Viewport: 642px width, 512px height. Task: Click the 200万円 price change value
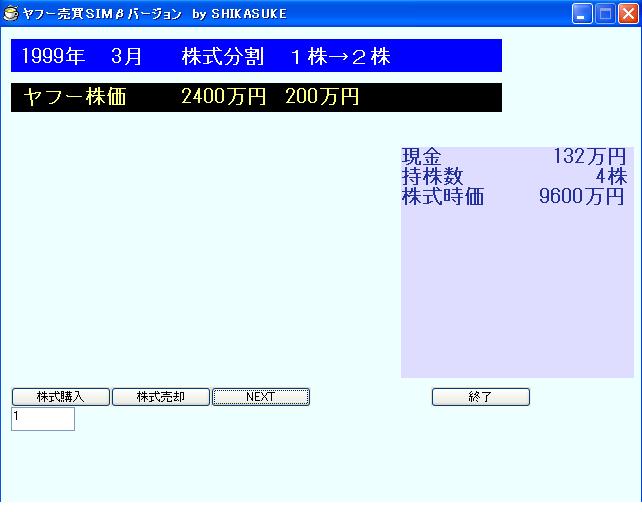pyautogui.click(x=322, y=97)
